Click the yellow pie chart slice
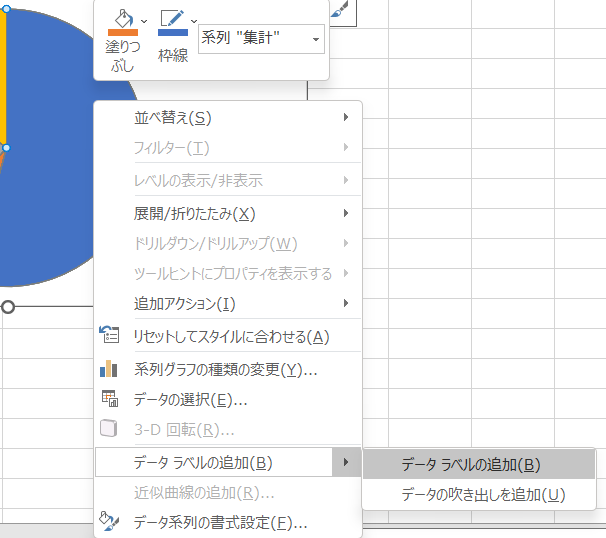The width and height of the screenshot is (606, 538). point(2,77)
